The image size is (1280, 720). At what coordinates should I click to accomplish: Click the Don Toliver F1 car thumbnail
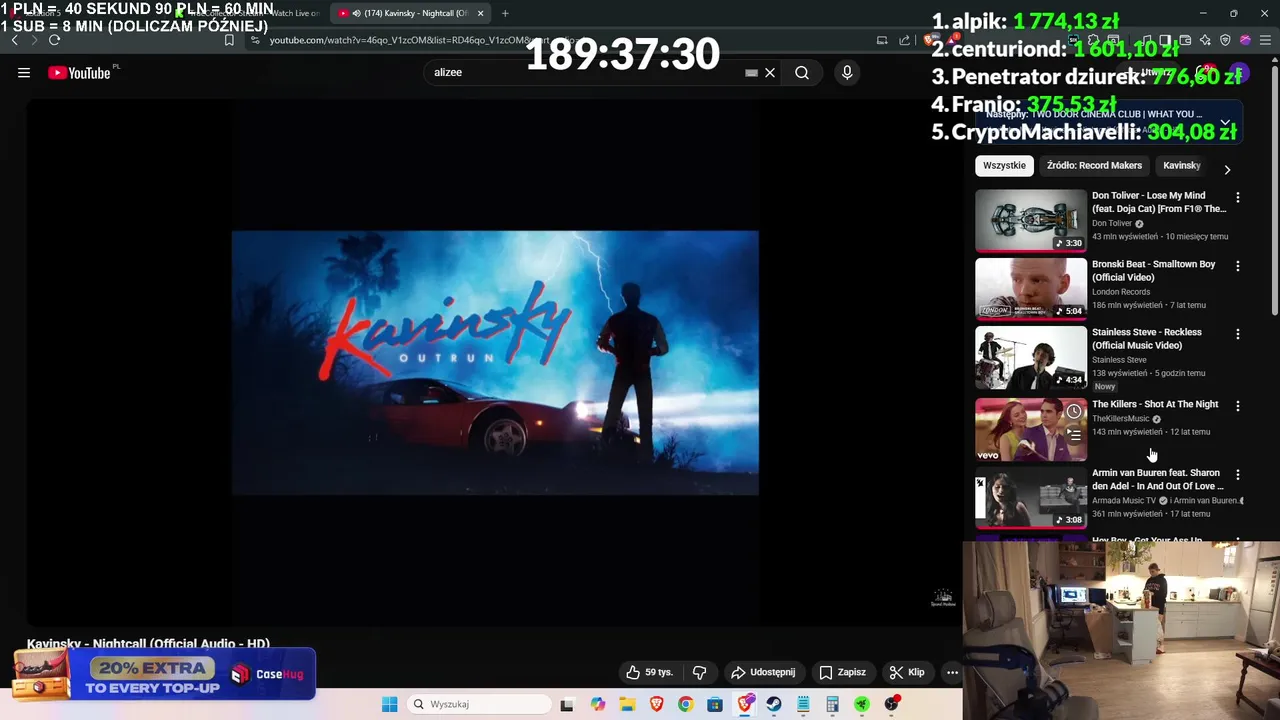1031,221
